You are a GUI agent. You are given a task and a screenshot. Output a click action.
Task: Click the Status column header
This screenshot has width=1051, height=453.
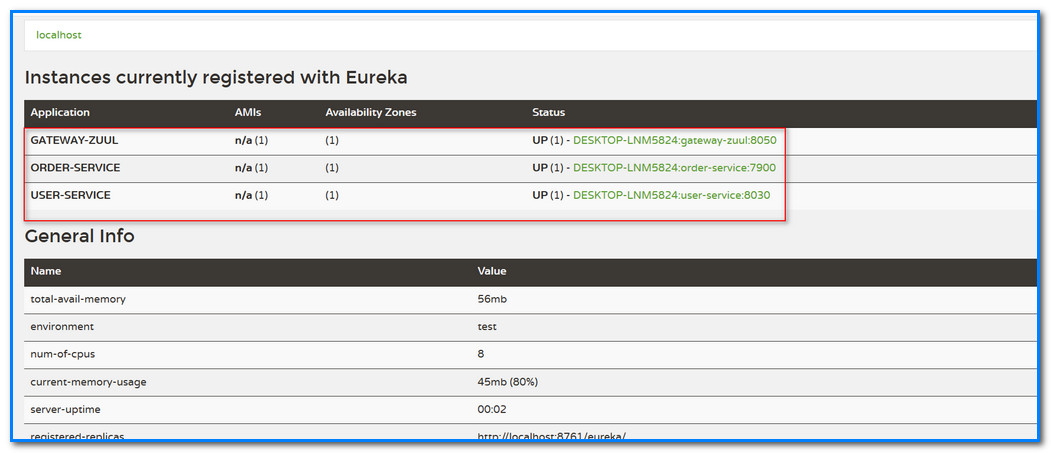point(548,113)
